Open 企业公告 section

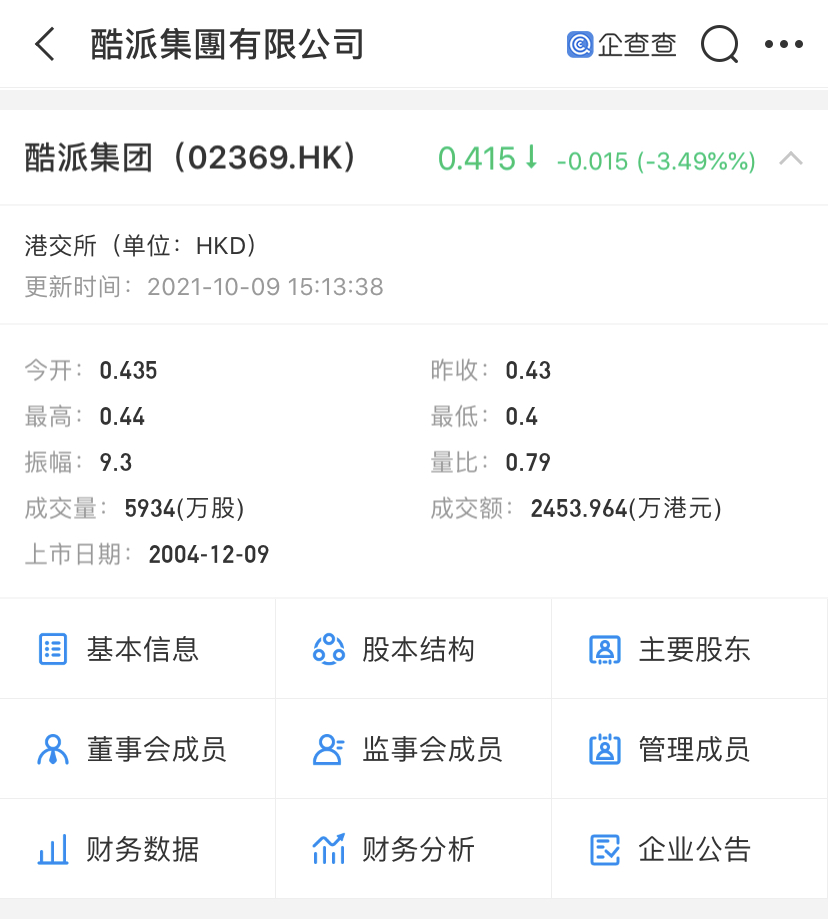coord(690,849)
